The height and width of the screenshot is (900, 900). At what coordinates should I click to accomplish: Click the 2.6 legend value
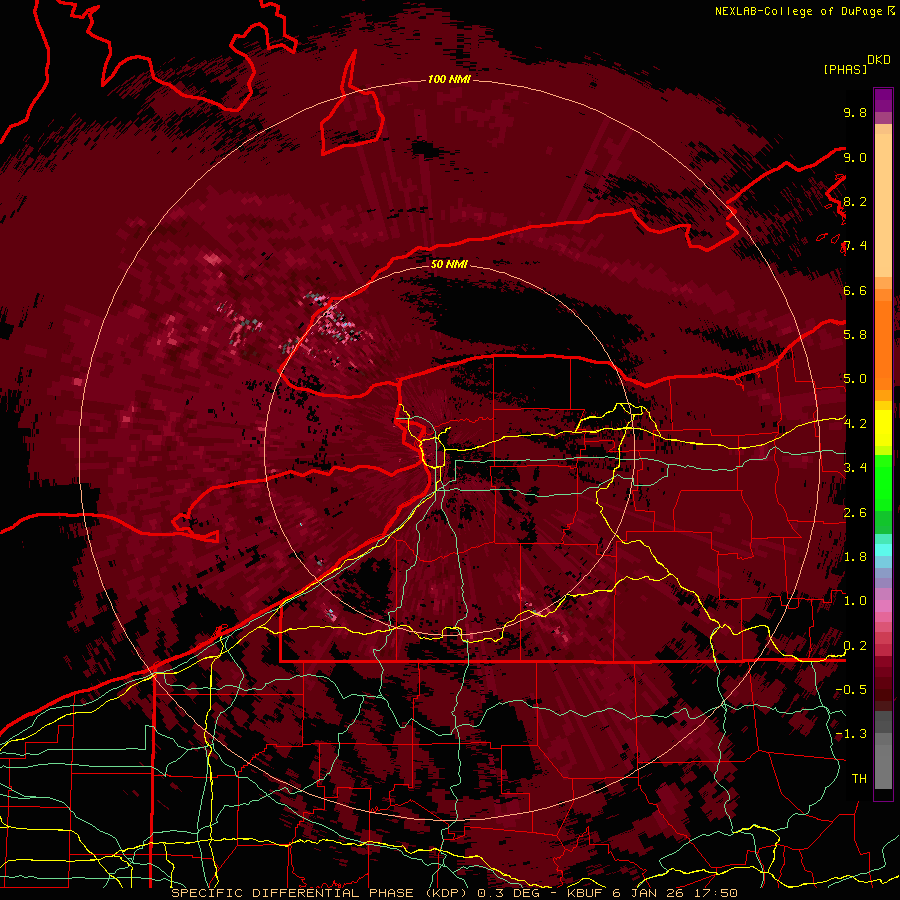click(855, 512)
